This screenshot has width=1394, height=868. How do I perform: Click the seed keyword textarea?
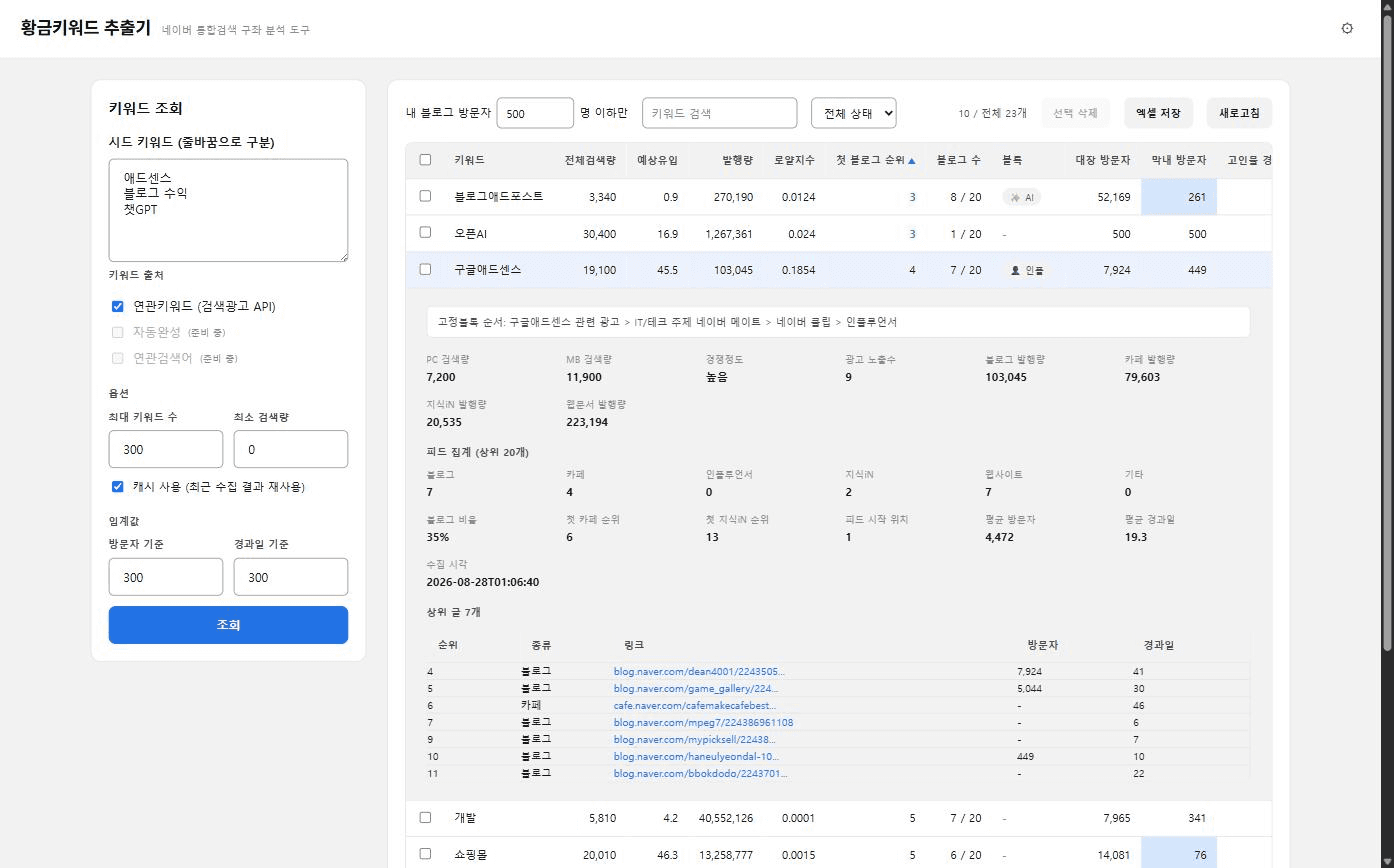tap(228, 210)
